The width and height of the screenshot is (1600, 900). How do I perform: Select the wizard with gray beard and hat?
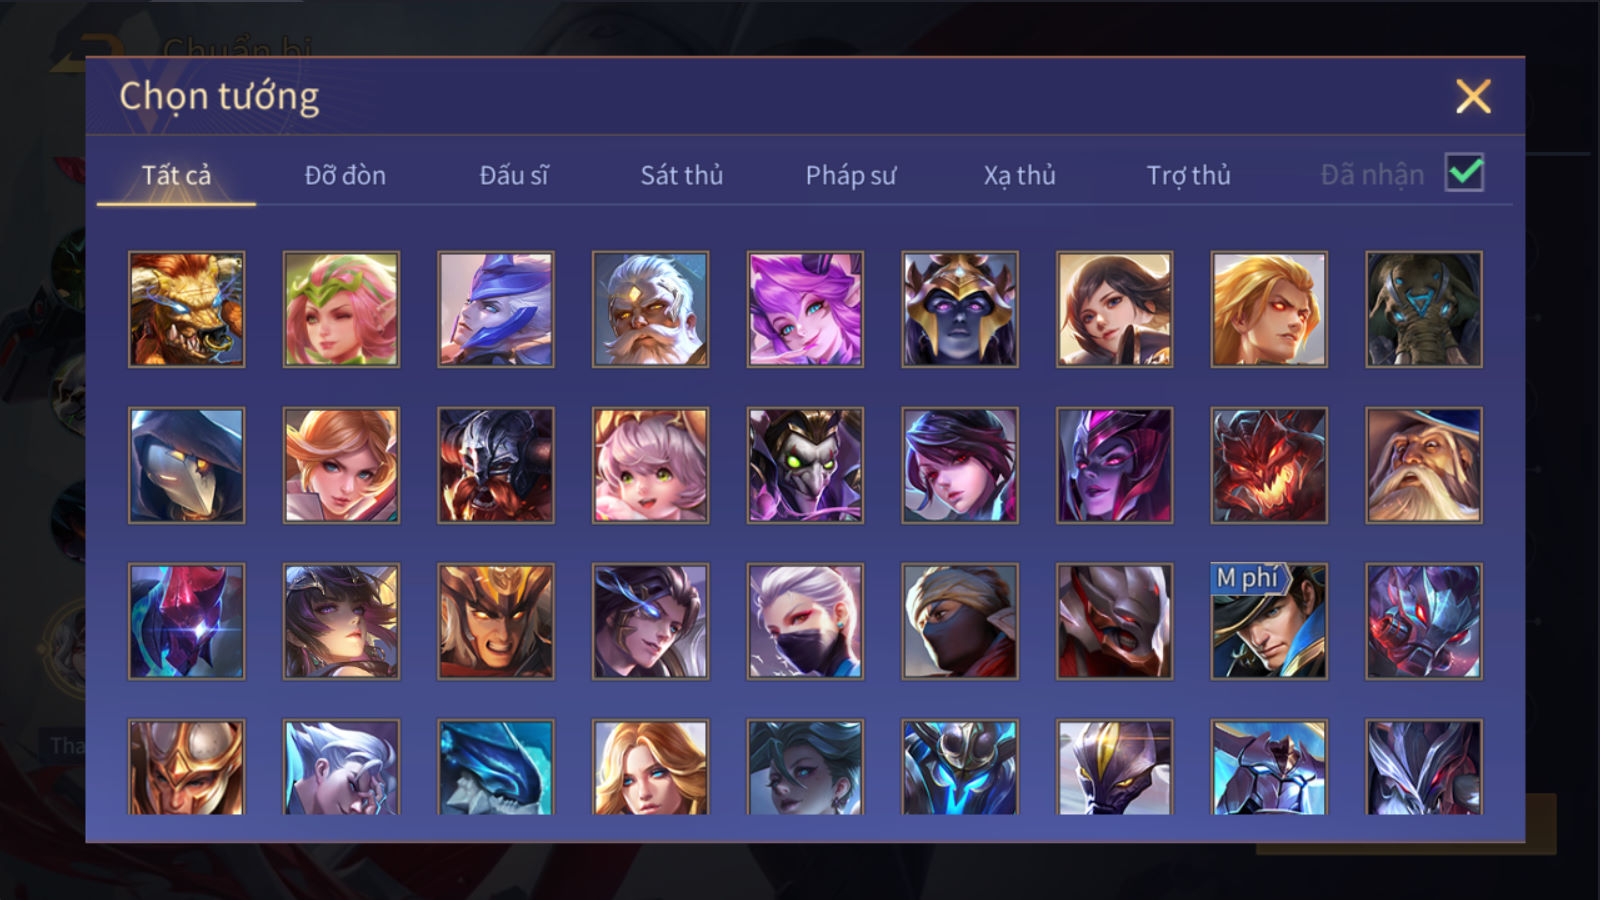click(1424, 465)
